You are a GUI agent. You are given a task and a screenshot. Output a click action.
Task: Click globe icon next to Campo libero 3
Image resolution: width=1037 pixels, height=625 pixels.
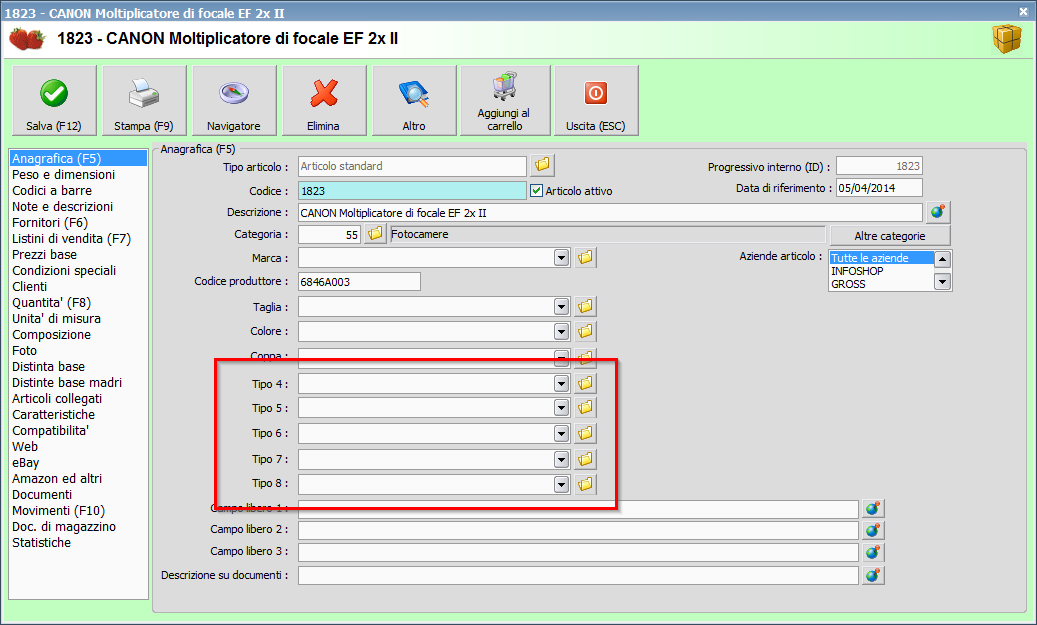(x=873, y=552)
